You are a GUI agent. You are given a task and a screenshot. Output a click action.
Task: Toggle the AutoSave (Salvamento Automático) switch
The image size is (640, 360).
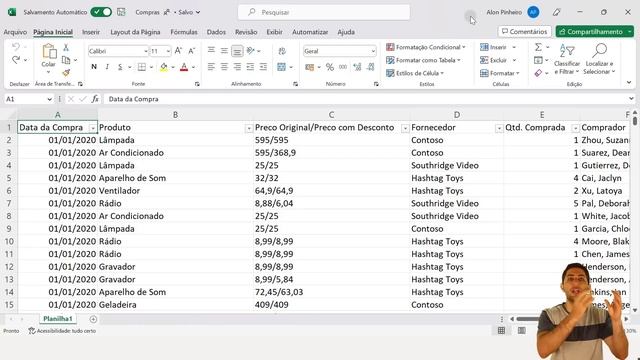click(101, 12)
